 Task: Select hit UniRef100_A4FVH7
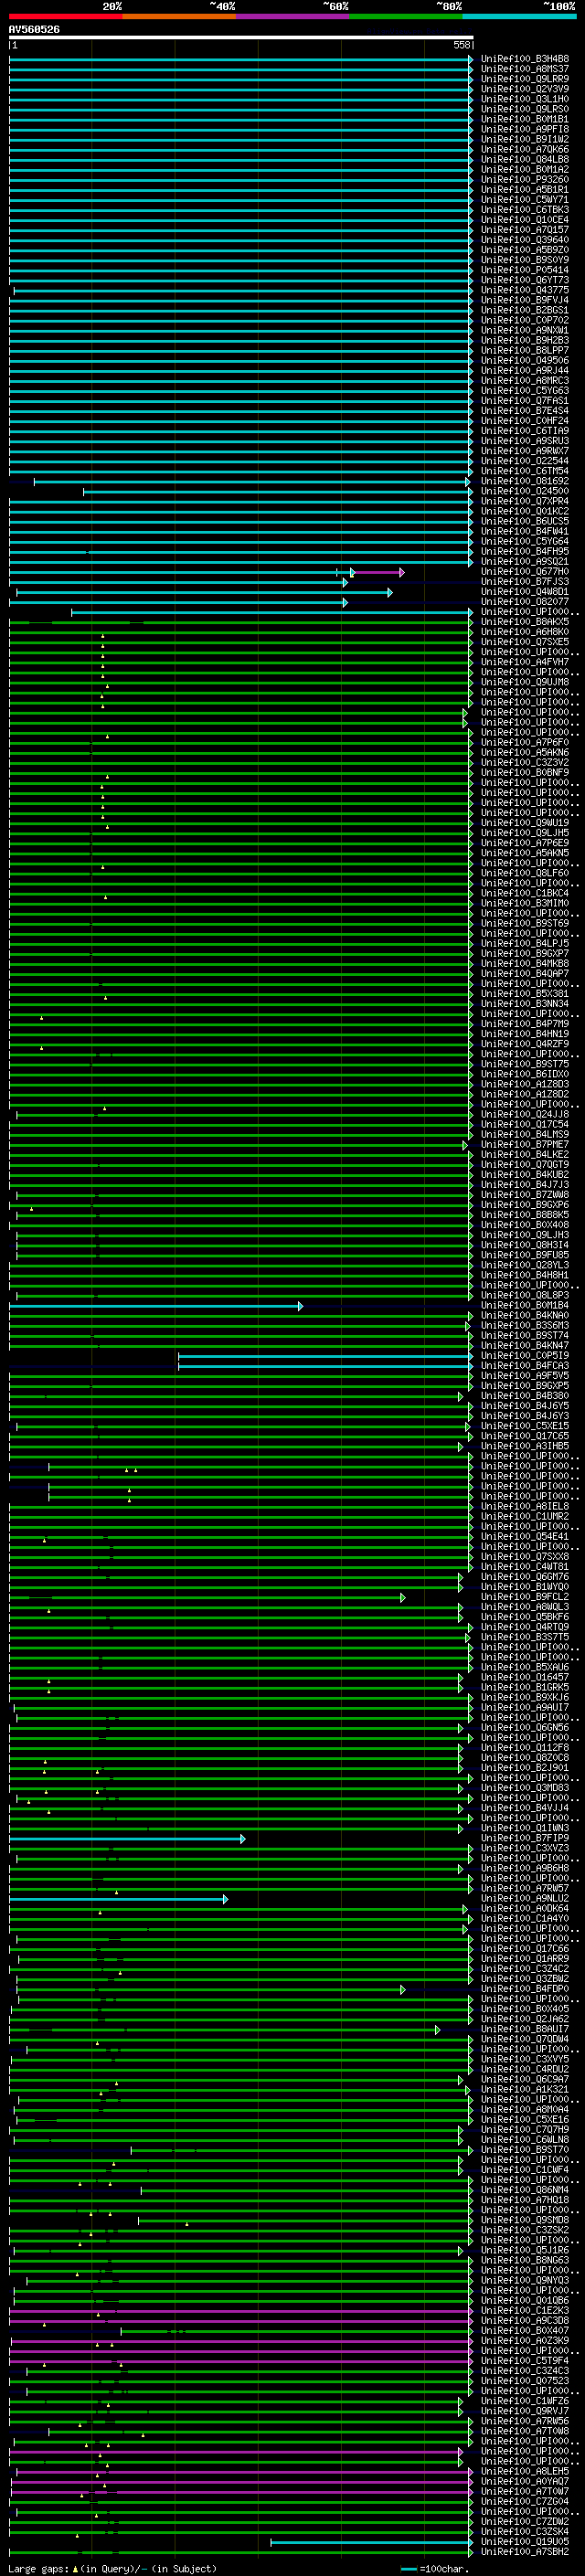524,662
